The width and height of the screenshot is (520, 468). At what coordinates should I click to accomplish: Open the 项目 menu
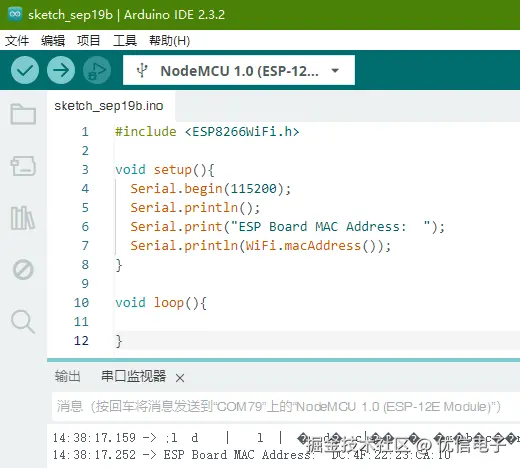[89, 41]
